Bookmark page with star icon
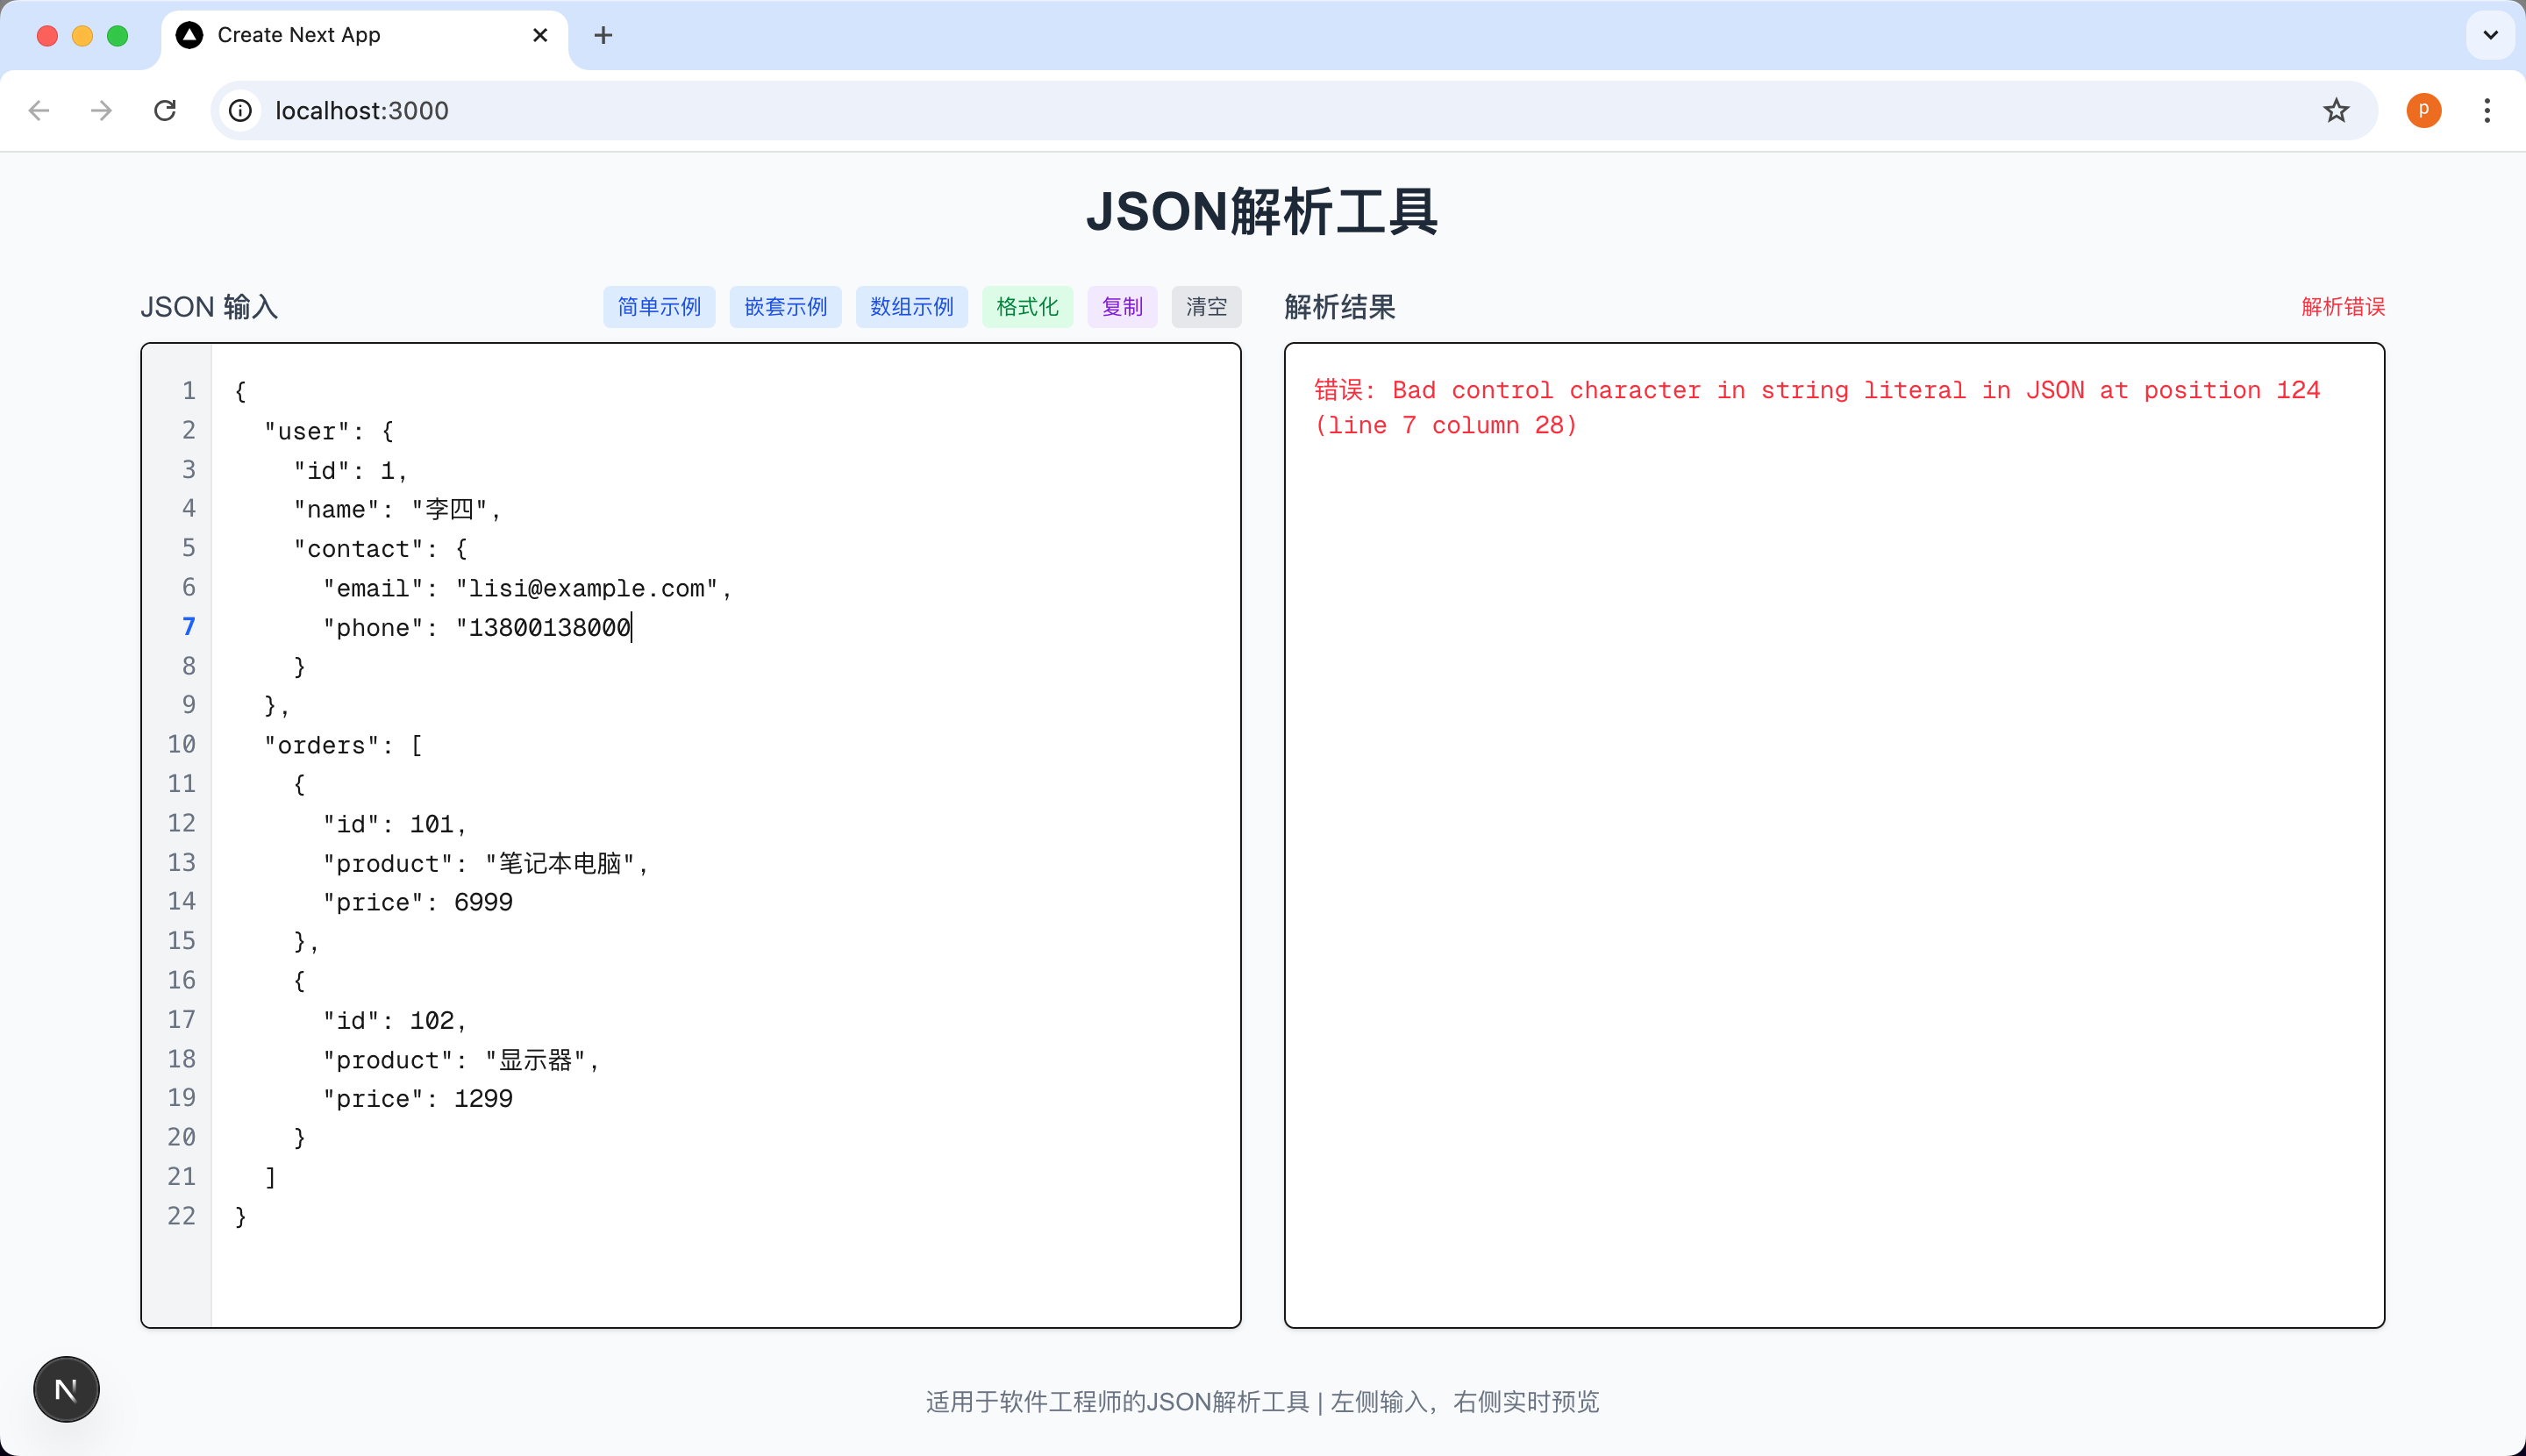 2336,110
